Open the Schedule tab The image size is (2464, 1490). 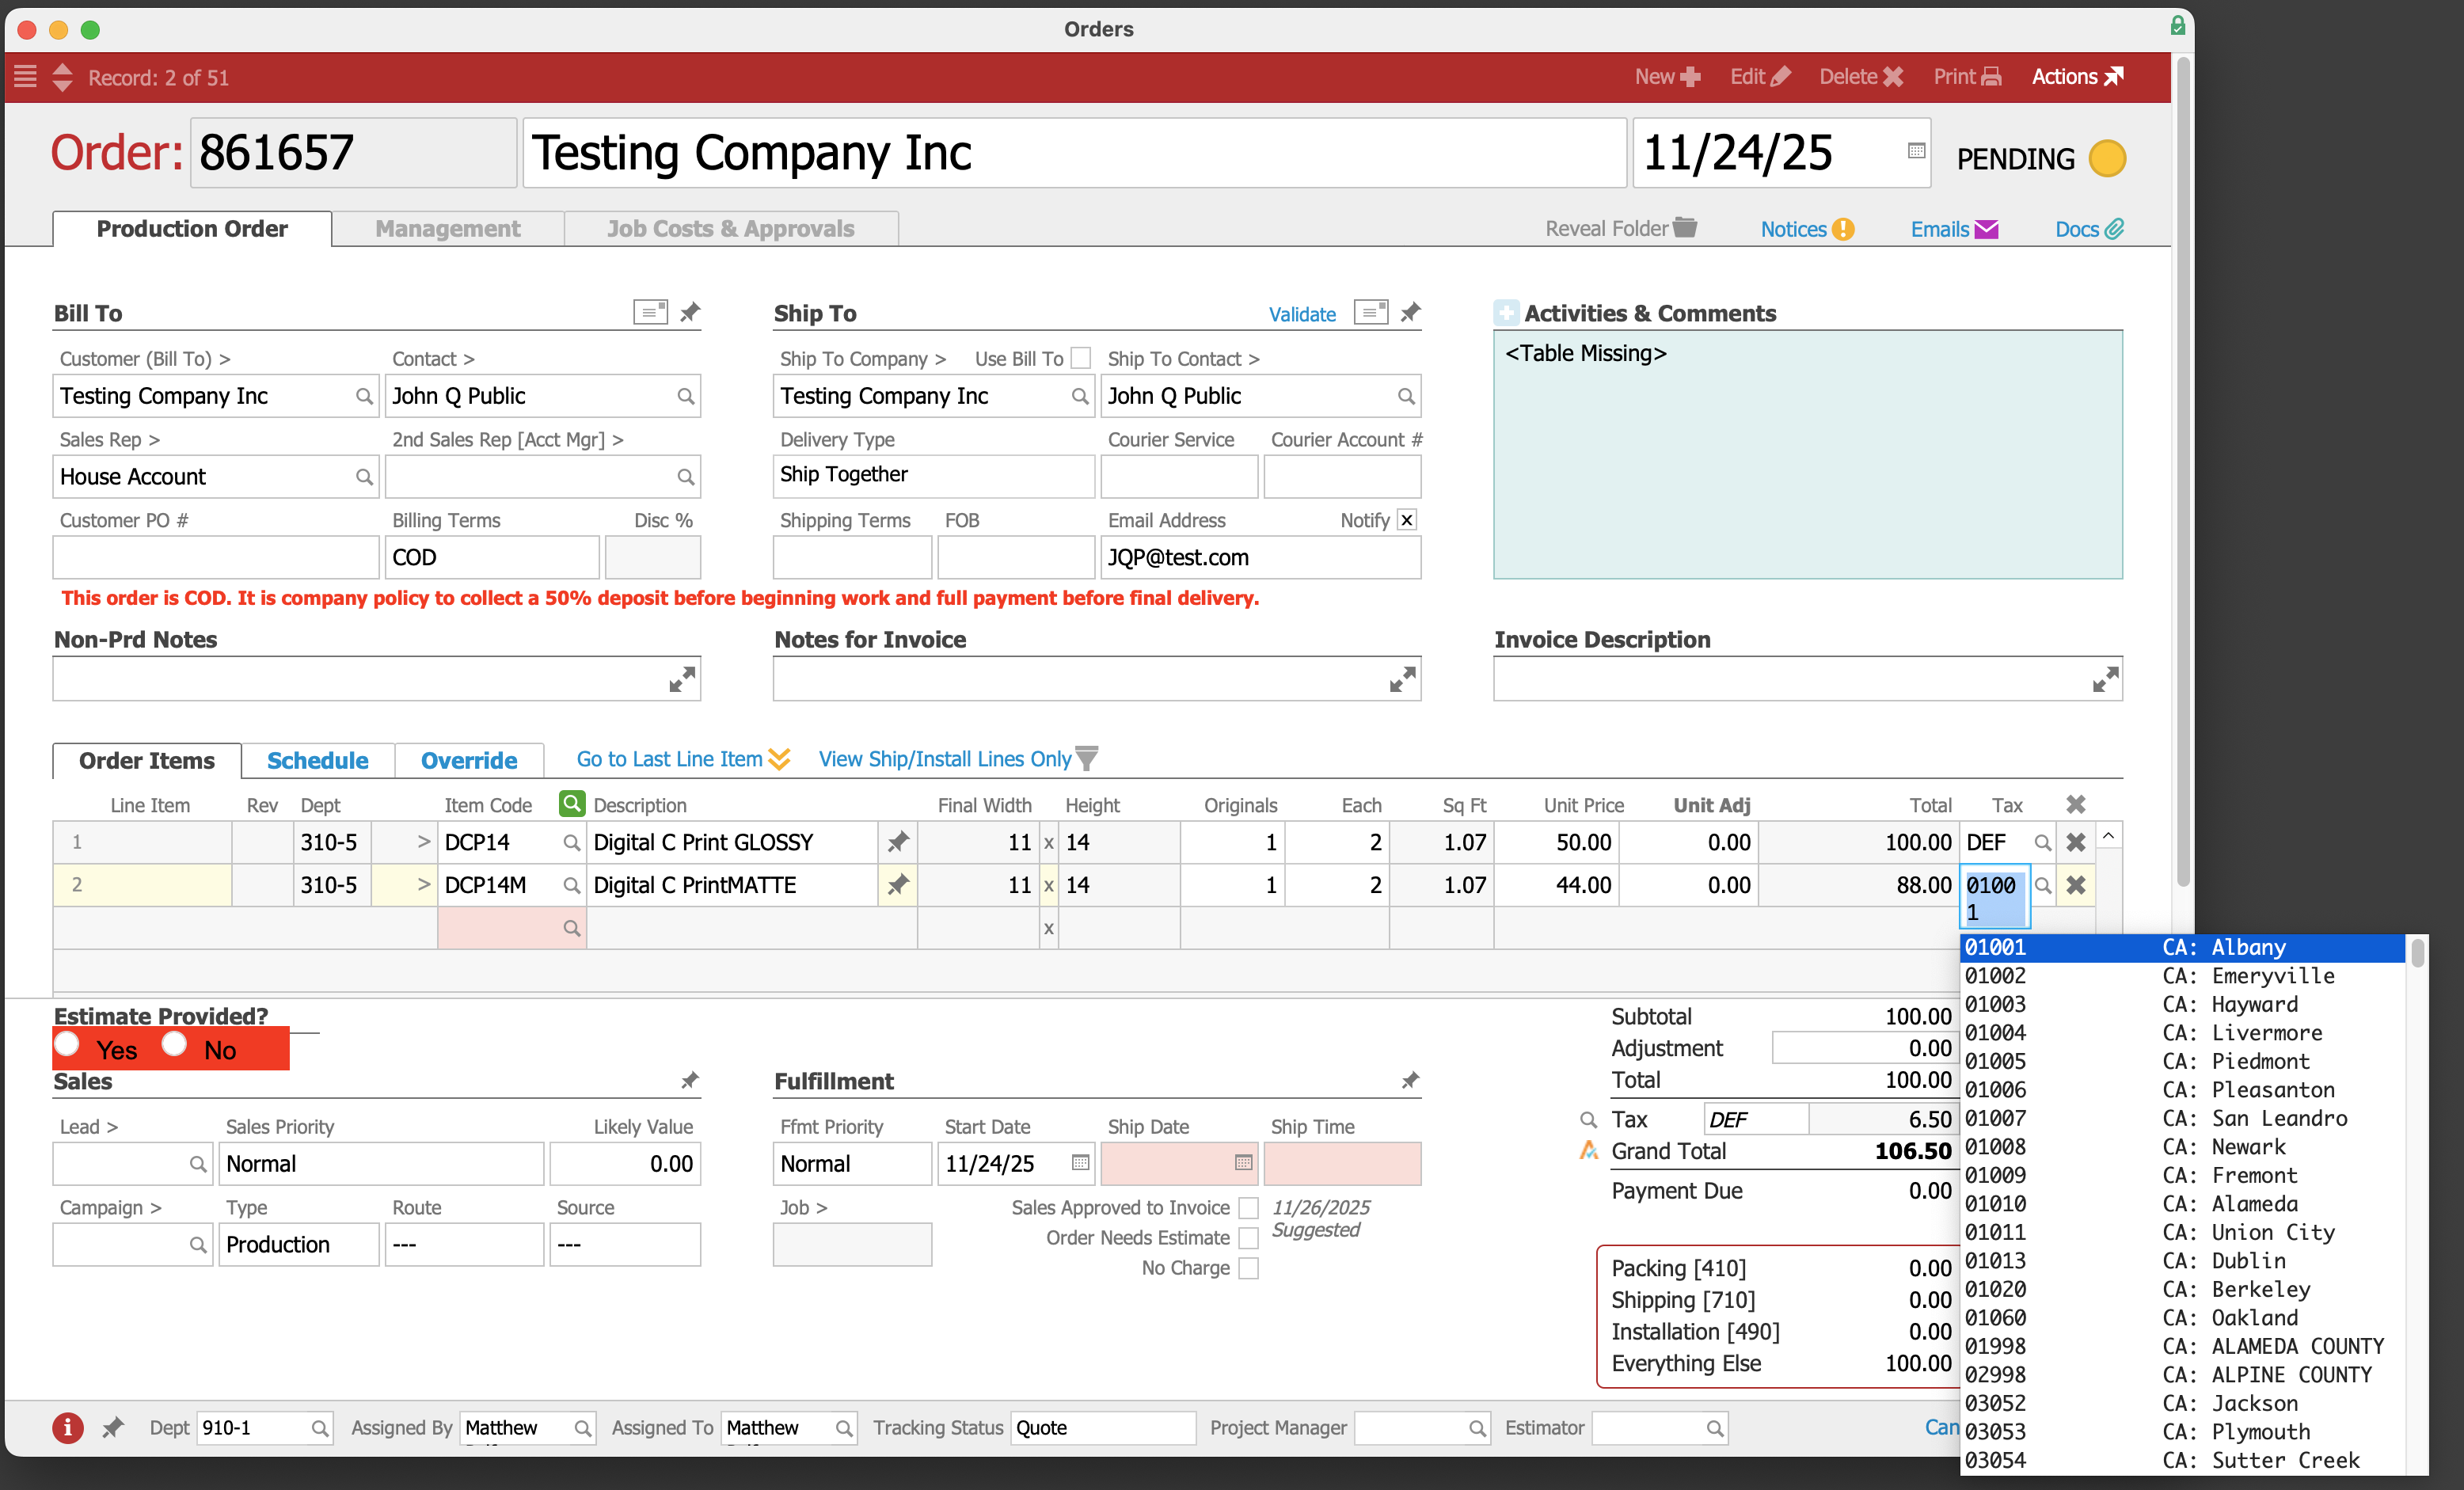click(x=317, y=760)
